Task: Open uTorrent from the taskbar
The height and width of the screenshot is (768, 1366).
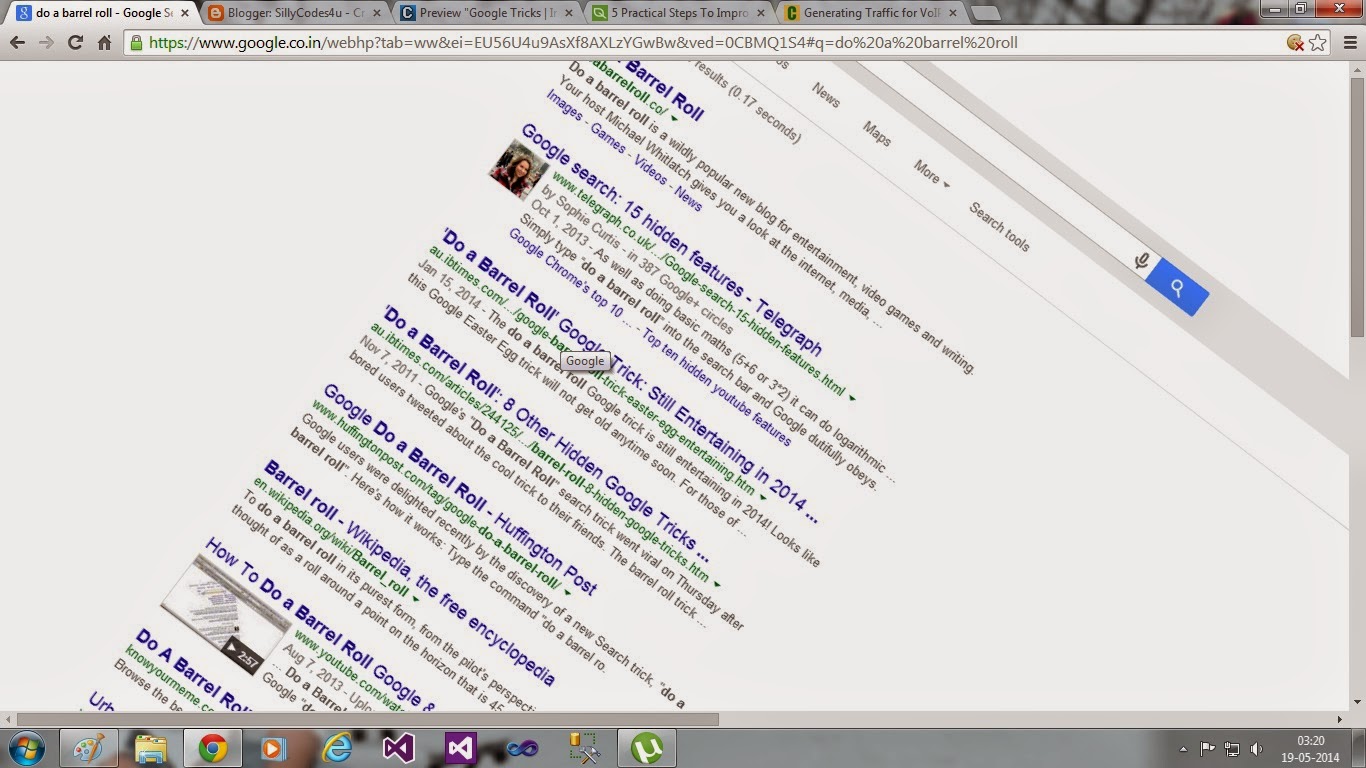Action: coord(647,748)
